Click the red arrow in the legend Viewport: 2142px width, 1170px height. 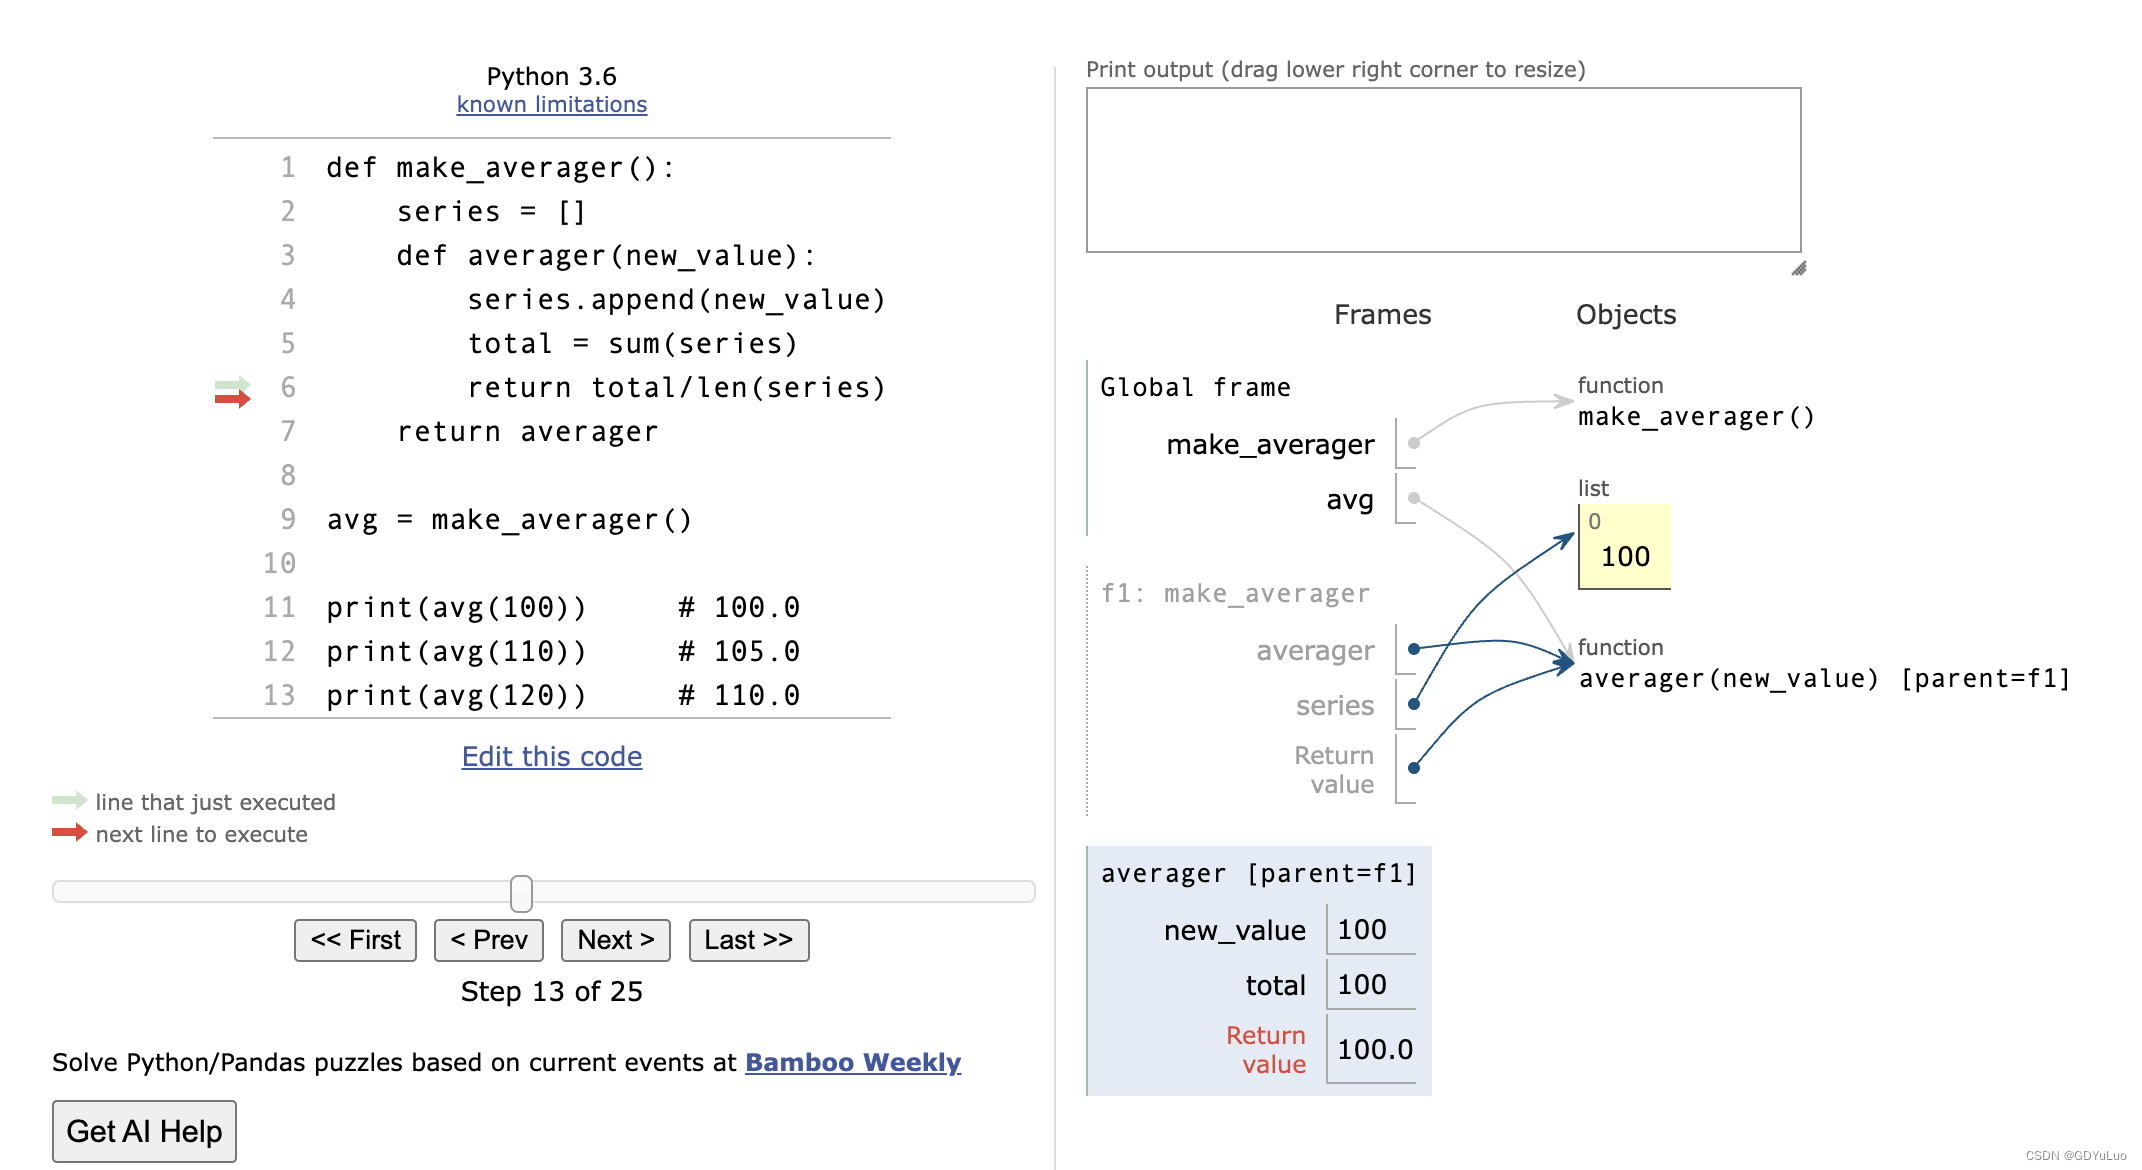point(69,832)
